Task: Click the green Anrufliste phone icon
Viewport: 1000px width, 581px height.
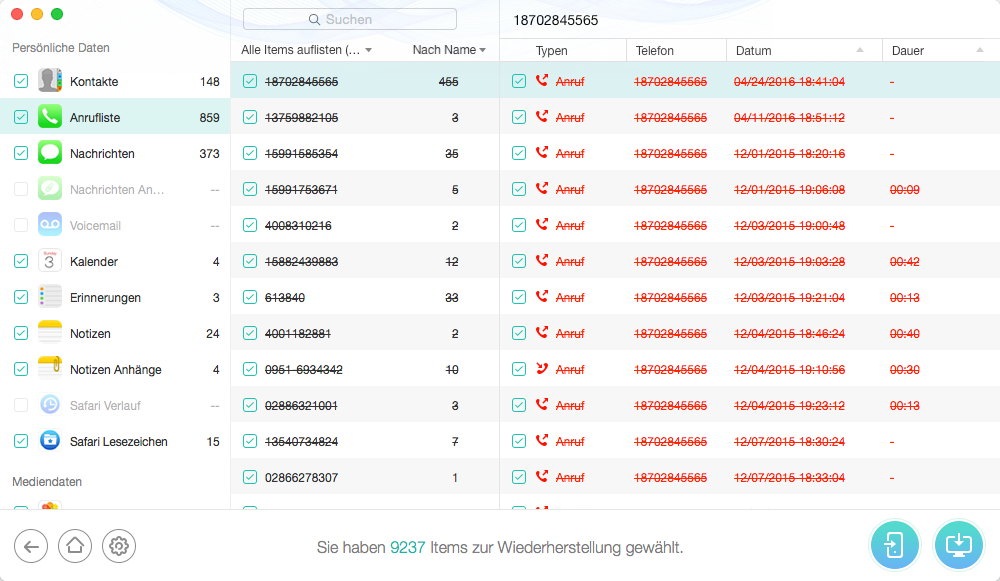Action: (x=50, y=117)
